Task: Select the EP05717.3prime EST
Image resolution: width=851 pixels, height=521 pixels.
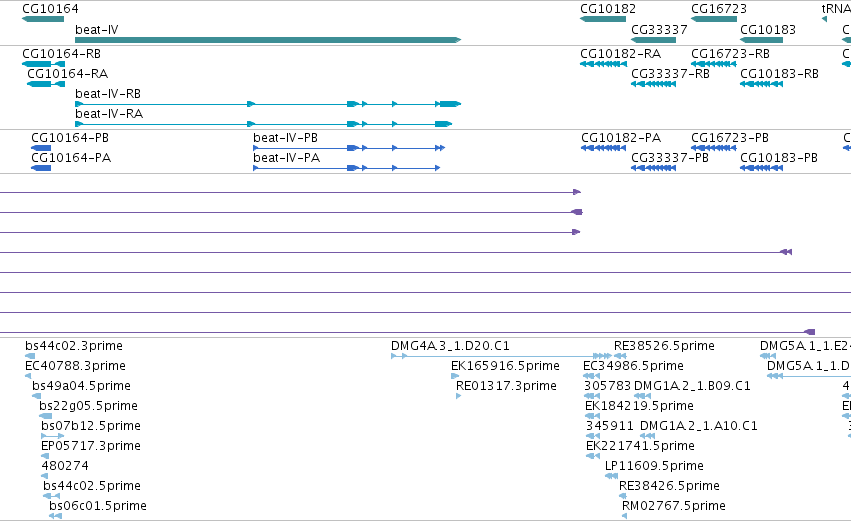Action: coord(45,456)
